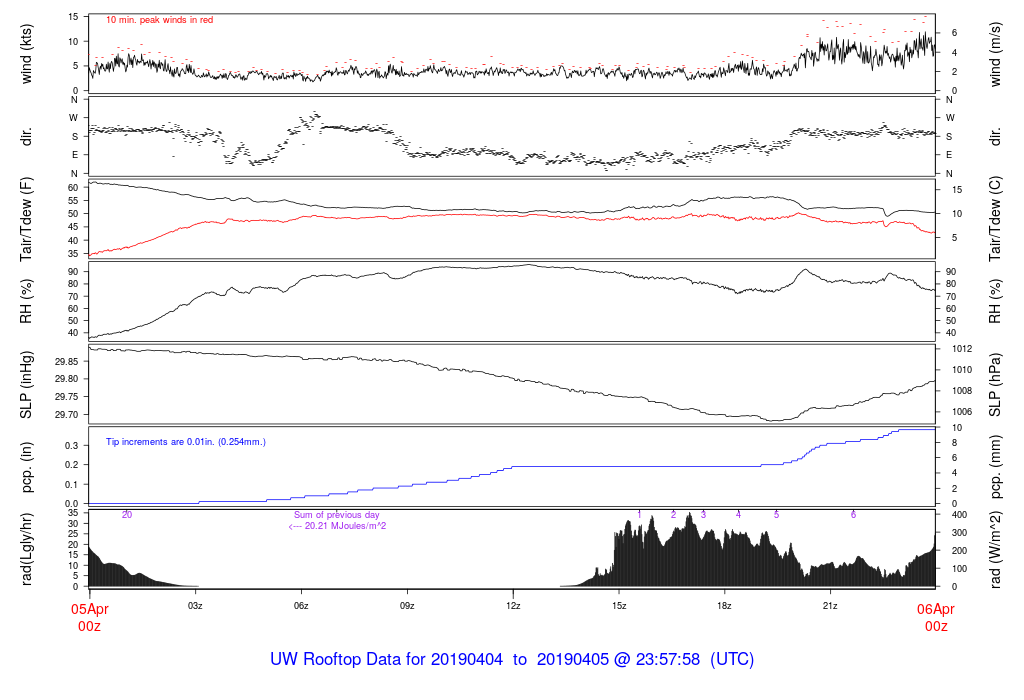Click the '03z' time axis tick
This screenshot has height=700, width=1024.
[195, 606]
